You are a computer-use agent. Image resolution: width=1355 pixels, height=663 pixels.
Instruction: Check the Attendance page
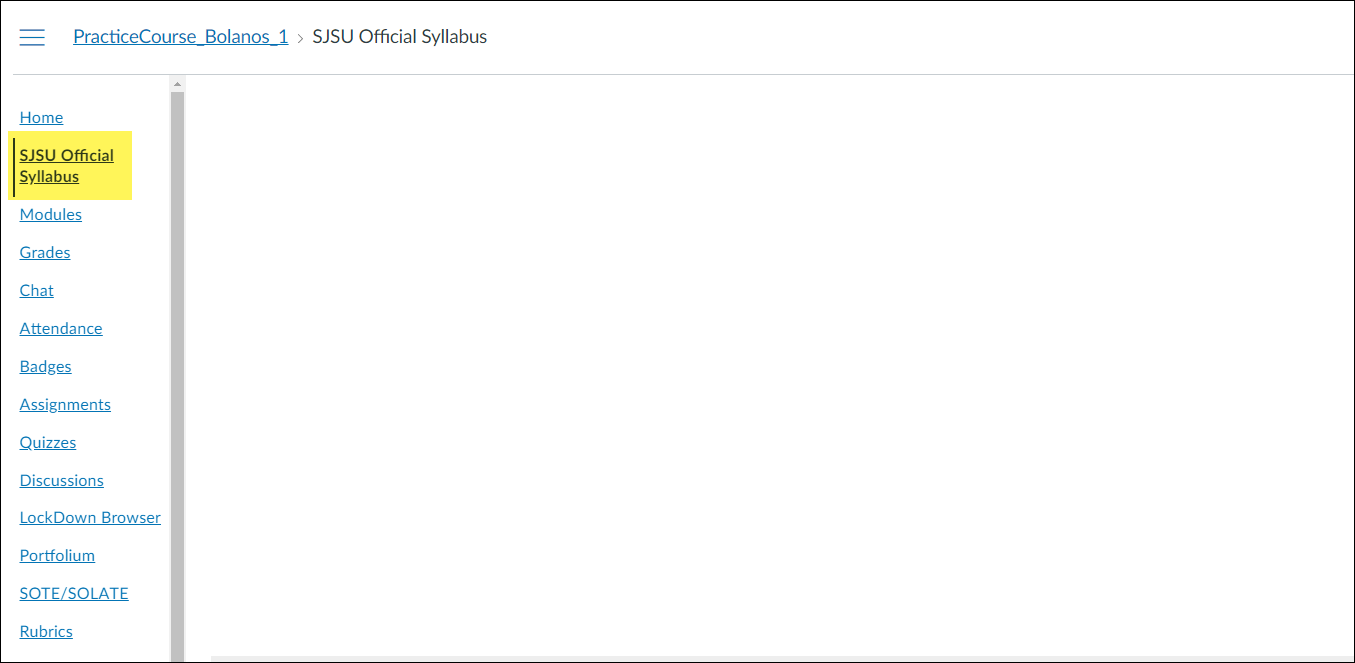tap(61, 328)
